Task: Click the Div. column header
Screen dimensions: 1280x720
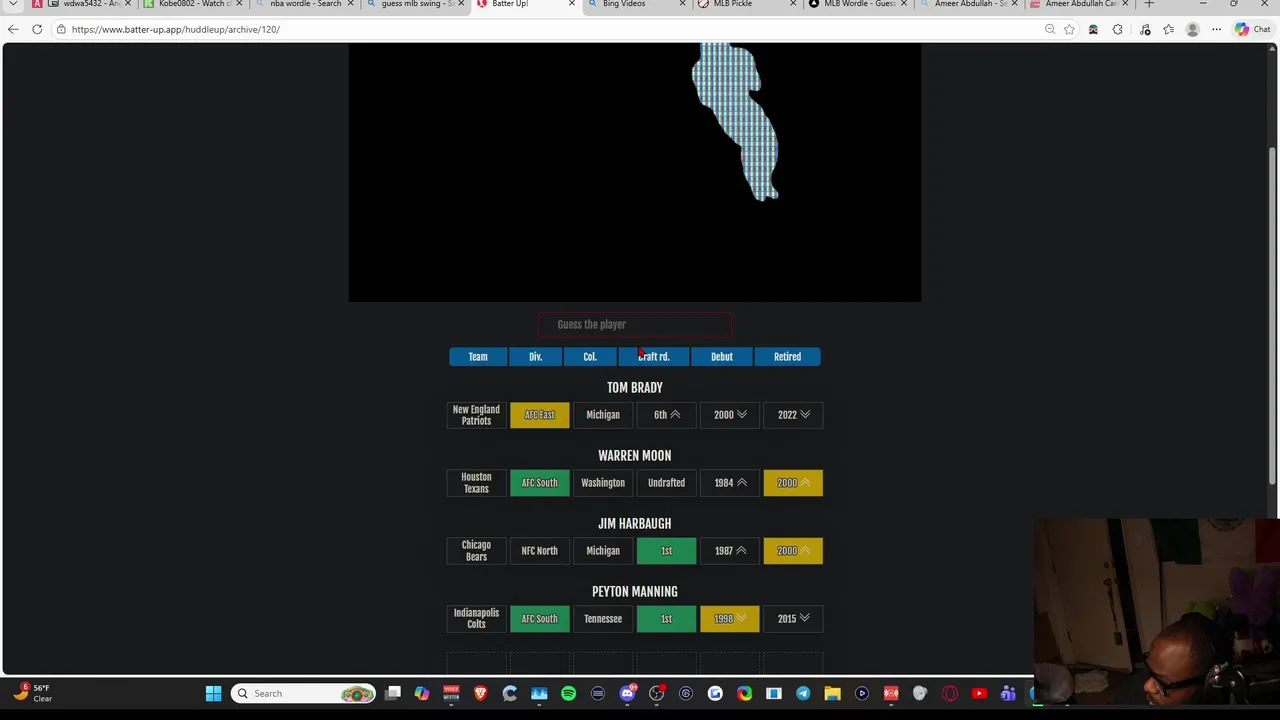Action: (x=535, y=357)
